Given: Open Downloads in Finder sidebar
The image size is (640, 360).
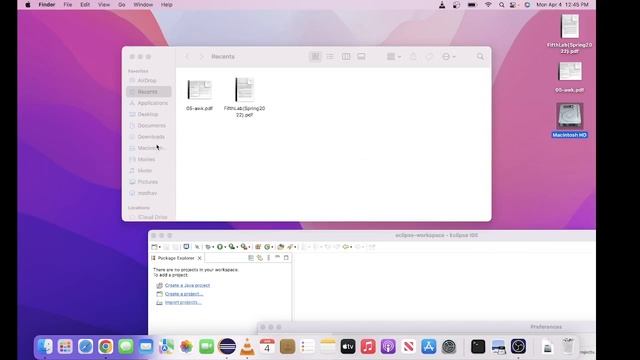Looking at the screenshot, I should [x=149, y=137].
